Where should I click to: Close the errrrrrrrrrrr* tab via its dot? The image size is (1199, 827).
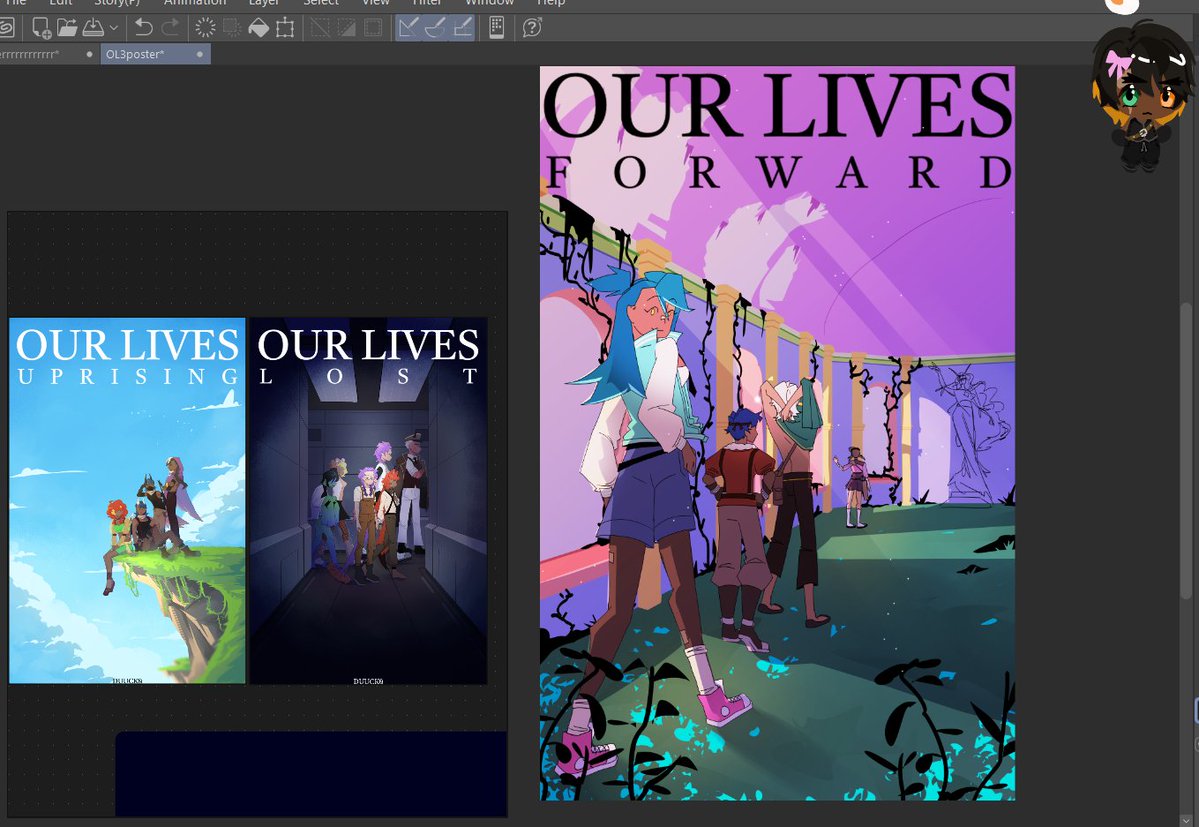point(89,54)
